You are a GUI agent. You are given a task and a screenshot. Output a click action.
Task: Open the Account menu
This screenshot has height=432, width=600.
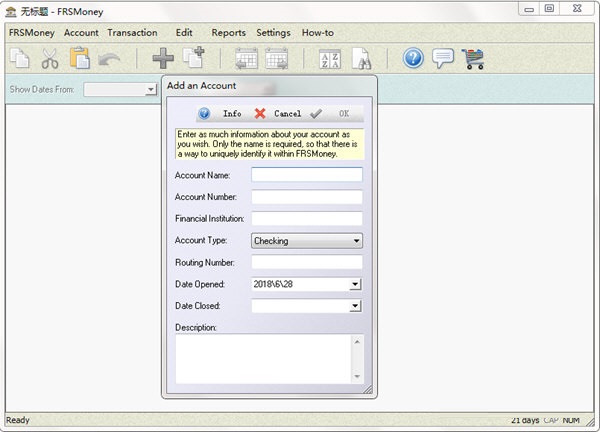click(81, 33)
